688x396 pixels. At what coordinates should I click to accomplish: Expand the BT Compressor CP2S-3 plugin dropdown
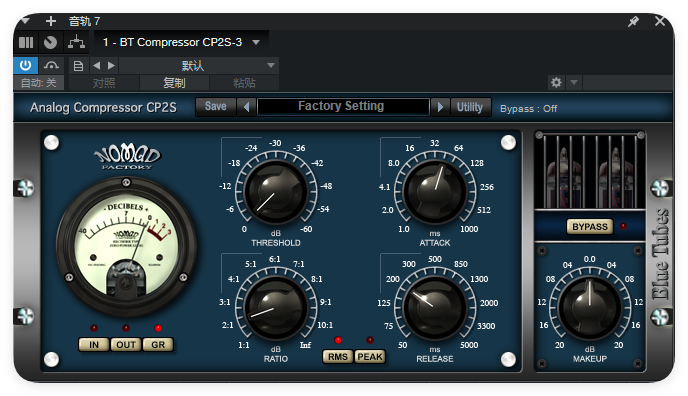pos(256,43)
